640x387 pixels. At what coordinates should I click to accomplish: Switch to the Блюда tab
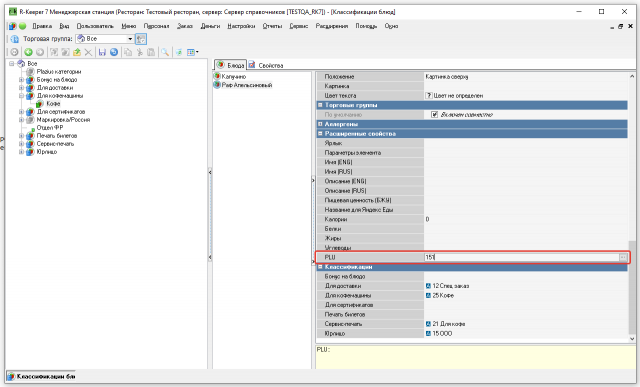(231, 65)
